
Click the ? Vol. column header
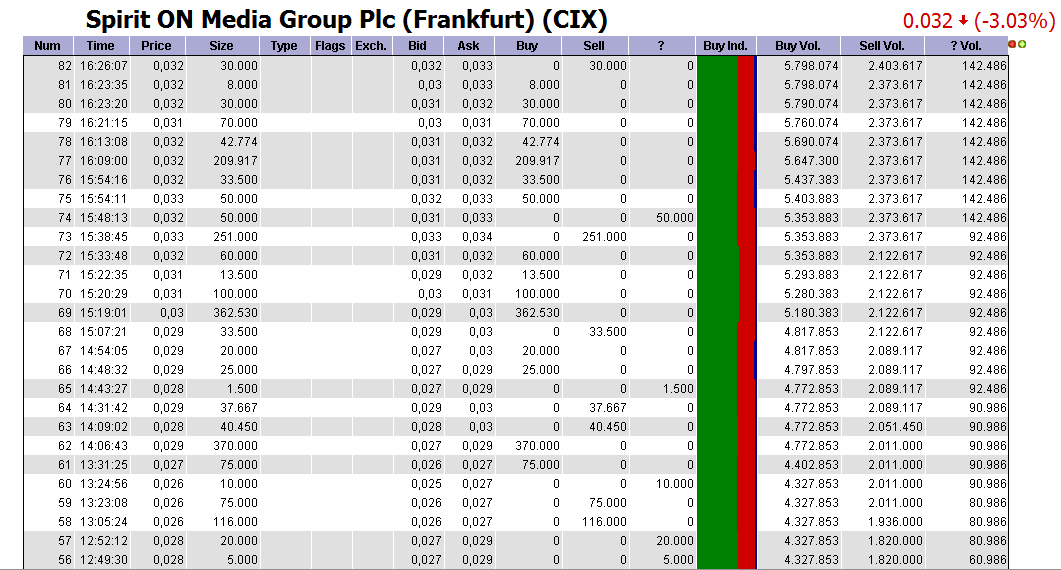[x=966, y=46]
